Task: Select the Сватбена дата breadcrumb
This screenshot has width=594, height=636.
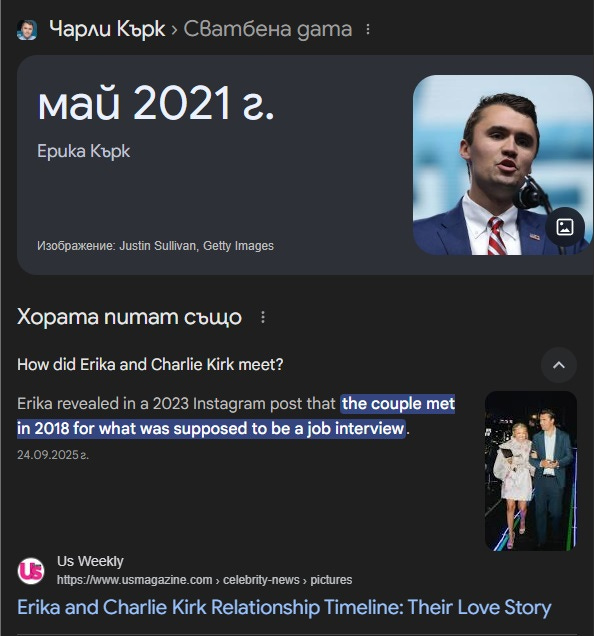Action: tap(268, 29)
